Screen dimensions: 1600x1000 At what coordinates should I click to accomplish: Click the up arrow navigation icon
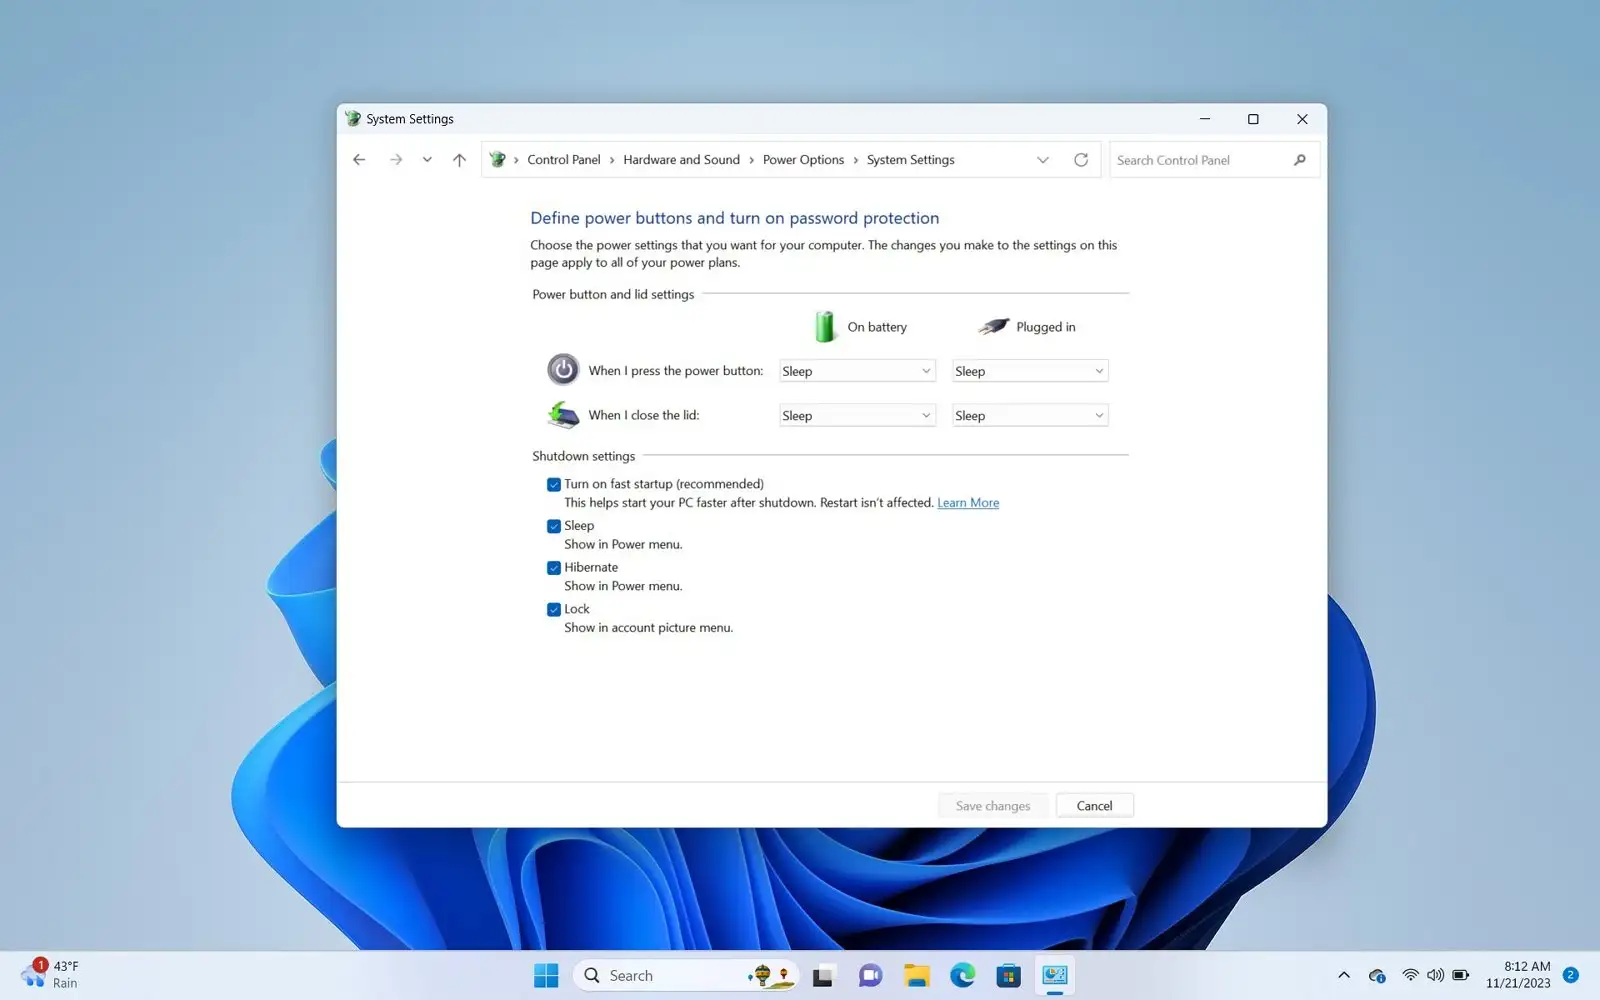point(459,159)
